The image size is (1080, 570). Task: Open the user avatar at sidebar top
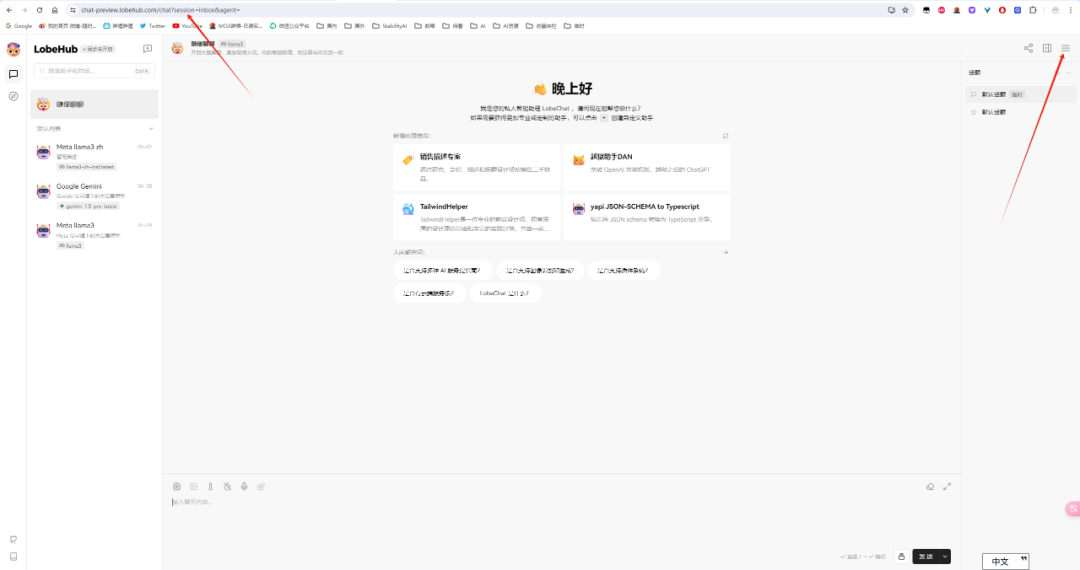coord(13,50)
